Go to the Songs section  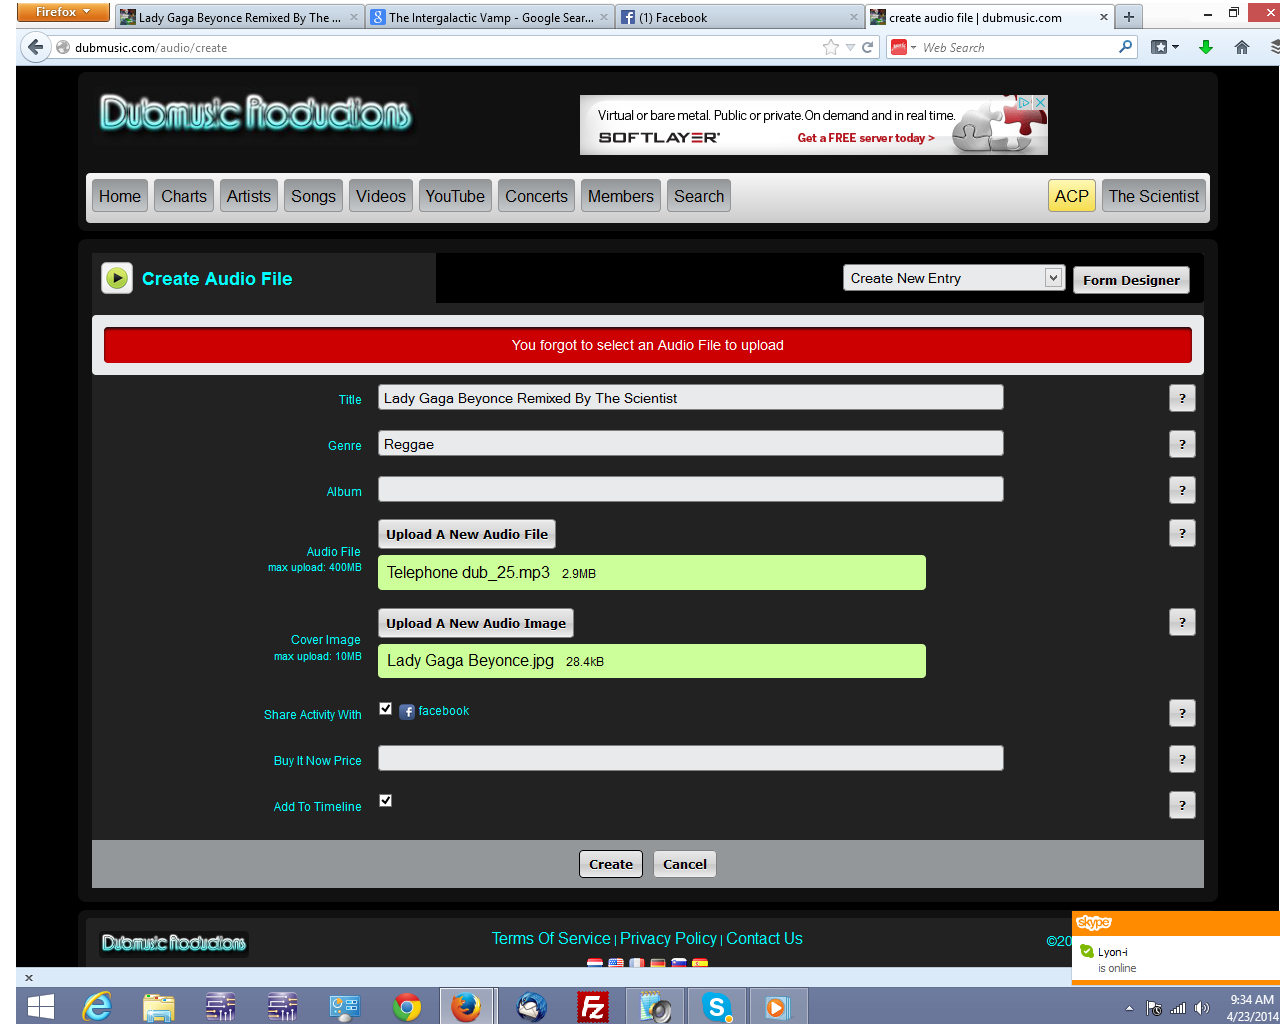tap(313, 196)
